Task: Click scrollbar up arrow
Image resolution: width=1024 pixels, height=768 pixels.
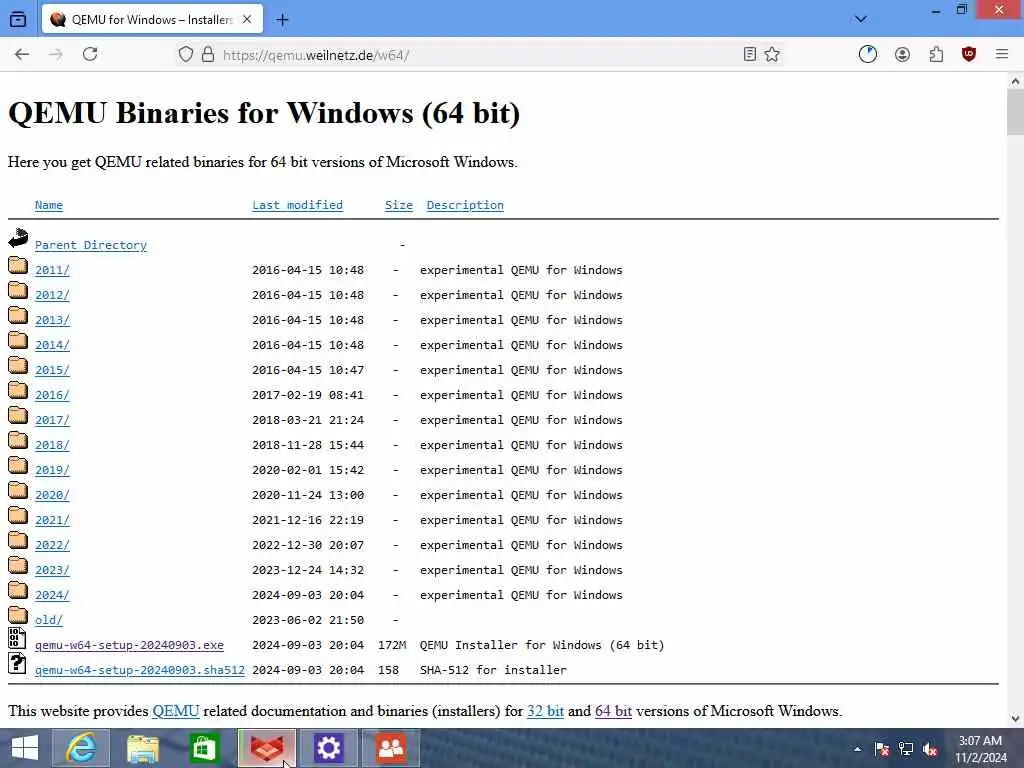Action: pyautogui.click(x=1015, y=81)
